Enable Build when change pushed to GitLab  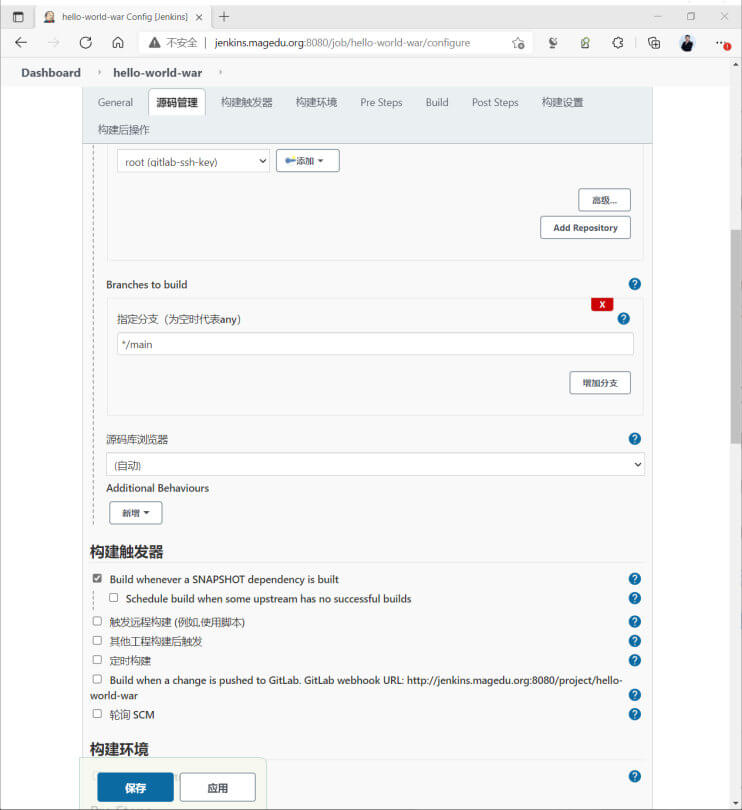[97, 679]
